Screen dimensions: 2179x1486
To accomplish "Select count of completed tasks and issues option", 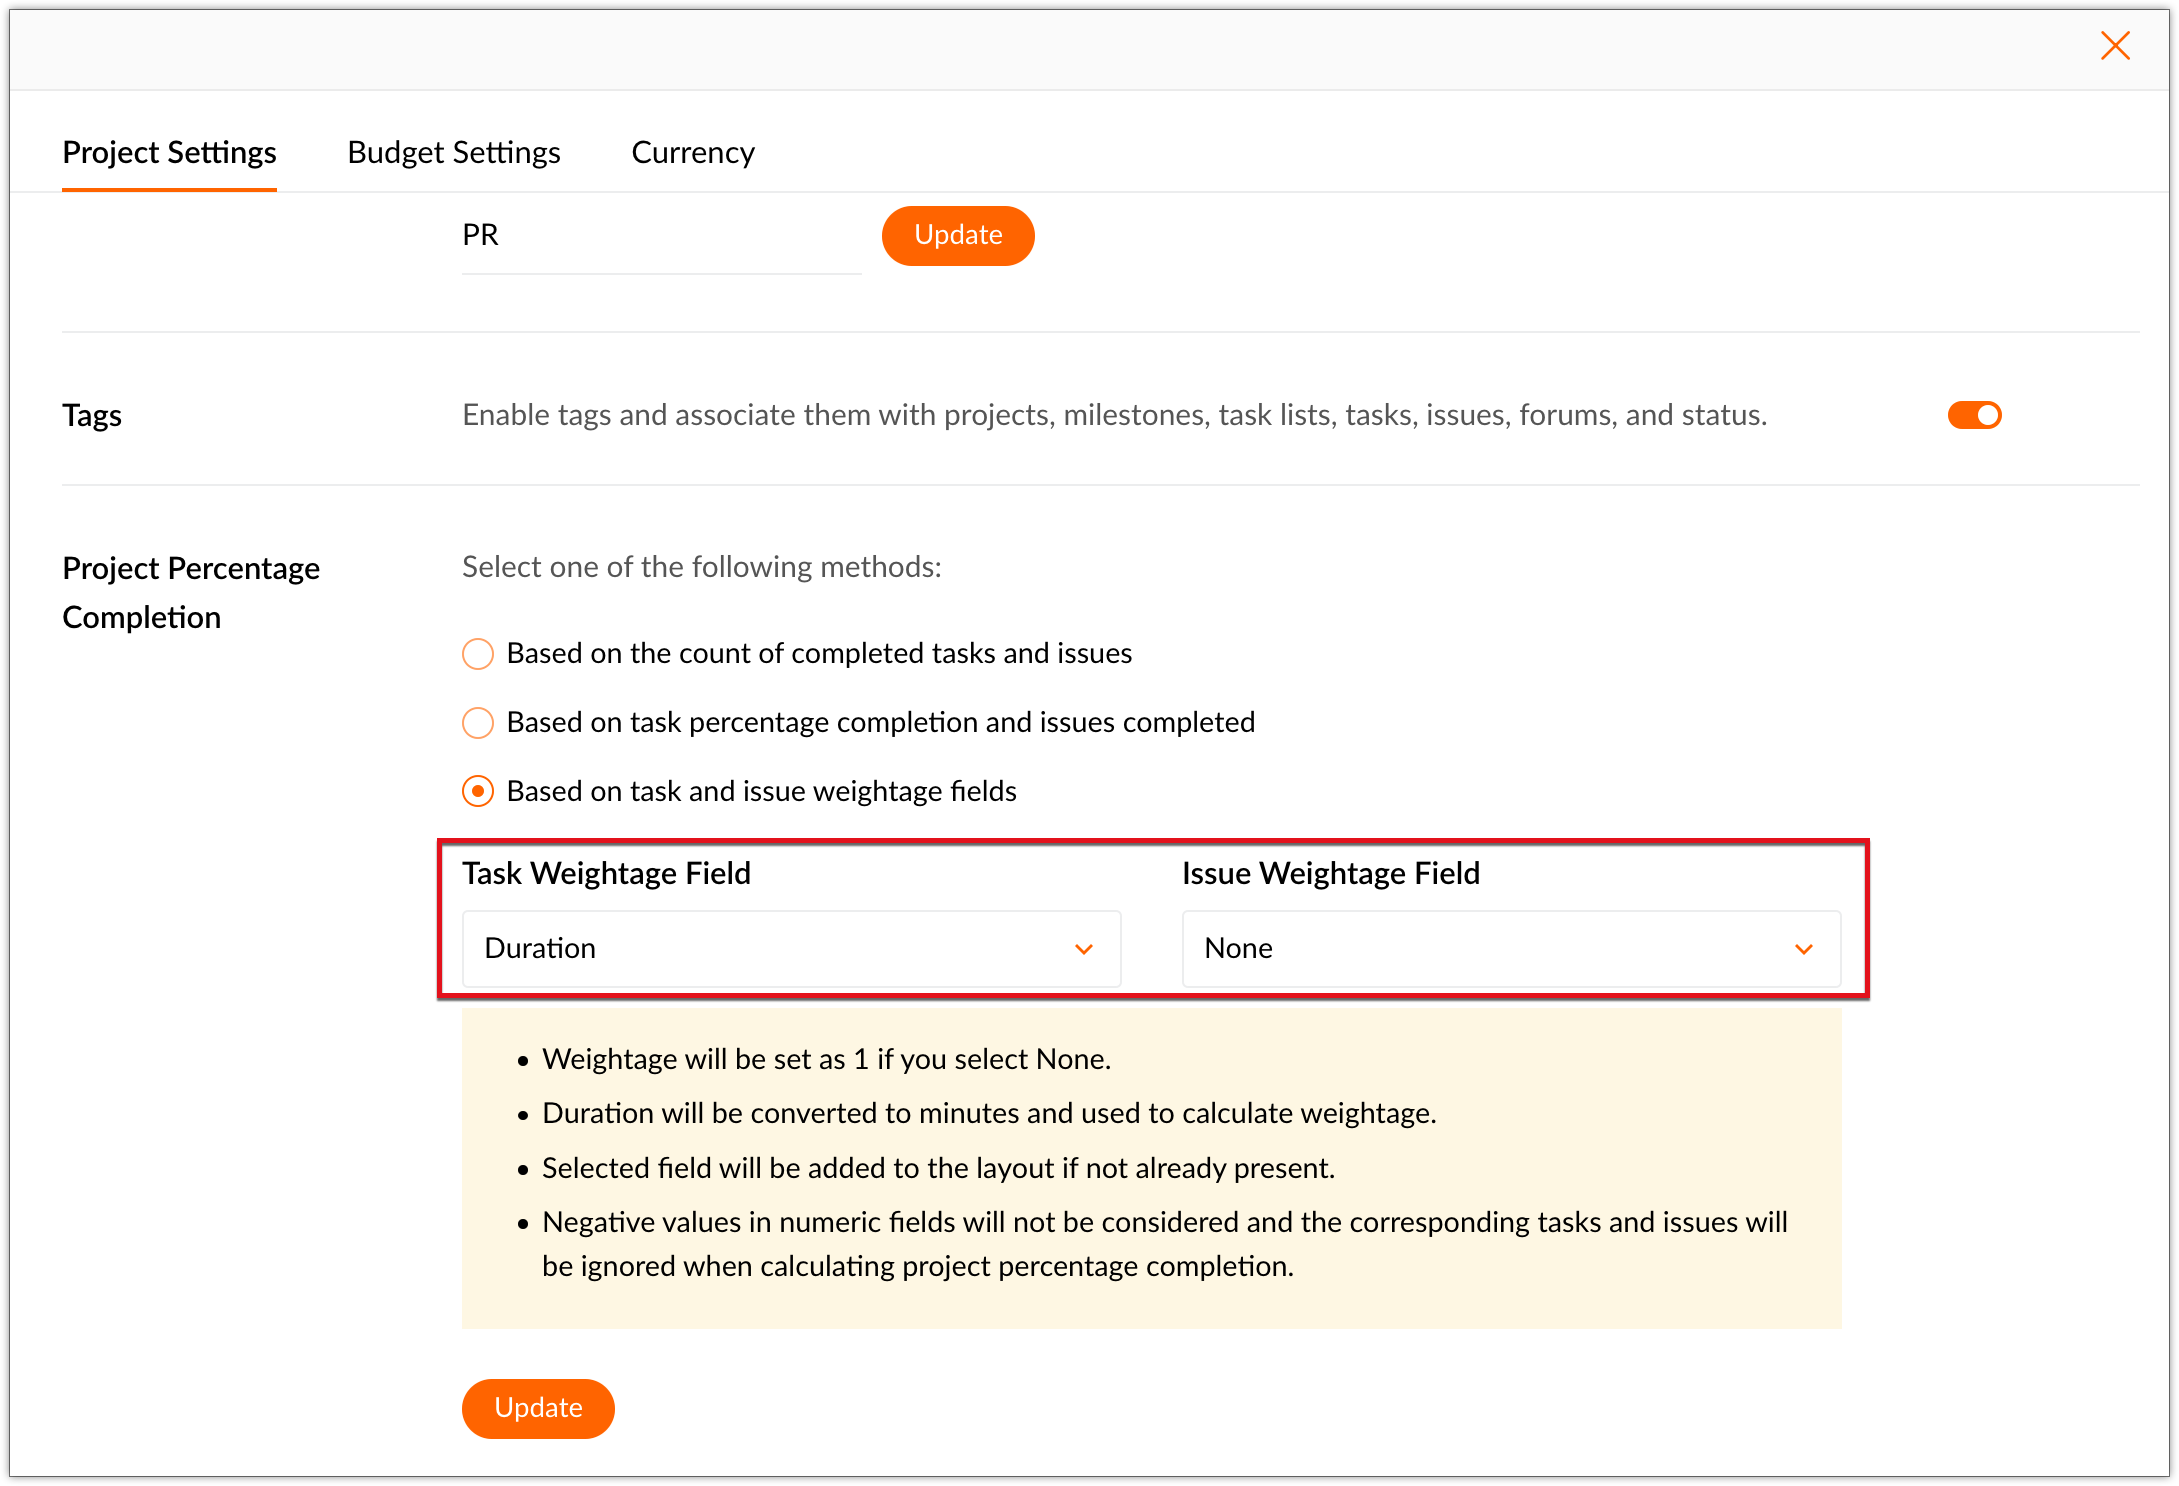I will (478, 654).
